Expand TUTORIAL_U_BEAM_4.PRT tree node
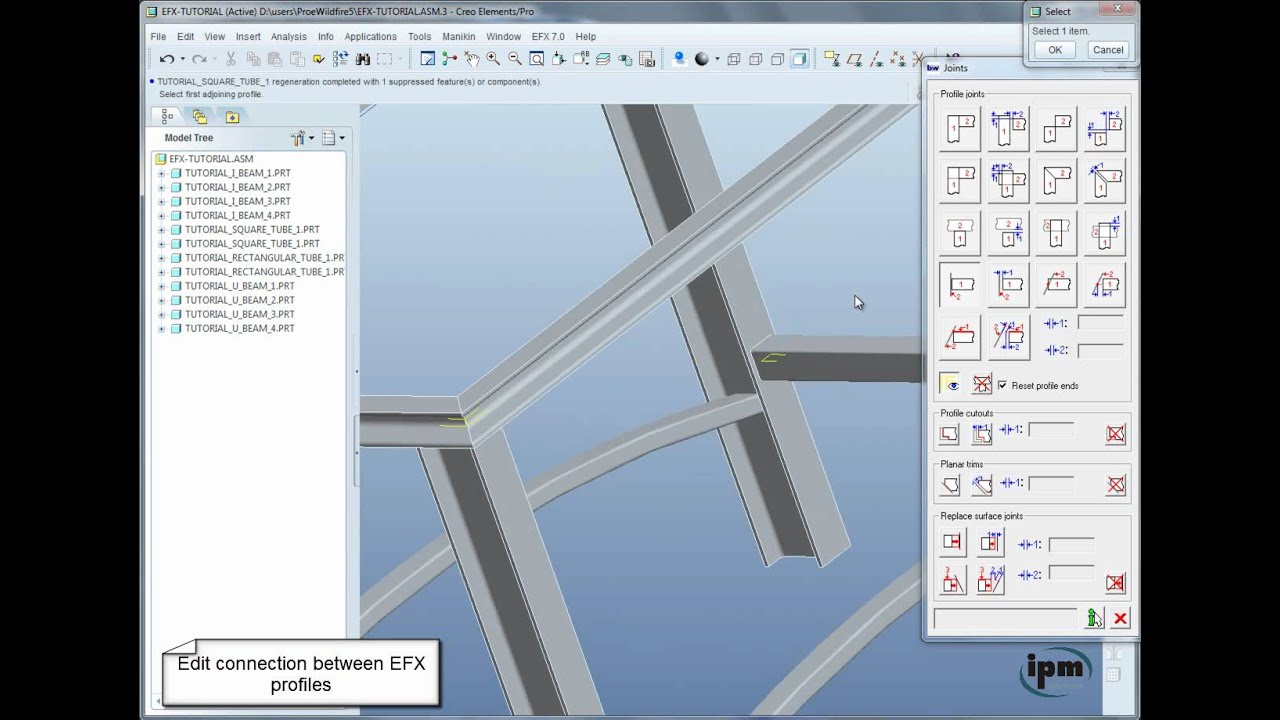 click(x=161, y=328)
